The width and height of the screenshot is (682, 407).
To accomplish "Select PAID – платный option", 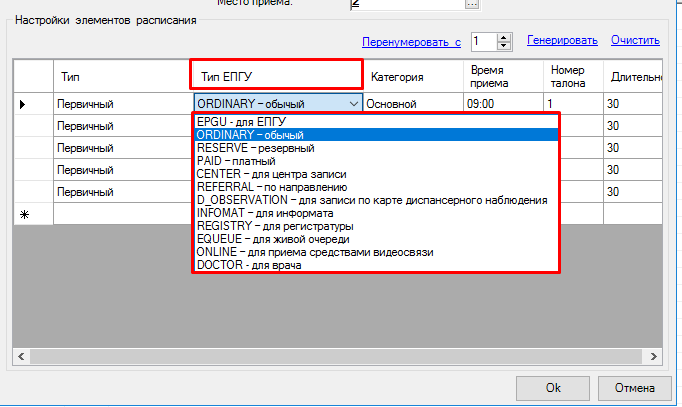I will [x=236, y=161].
